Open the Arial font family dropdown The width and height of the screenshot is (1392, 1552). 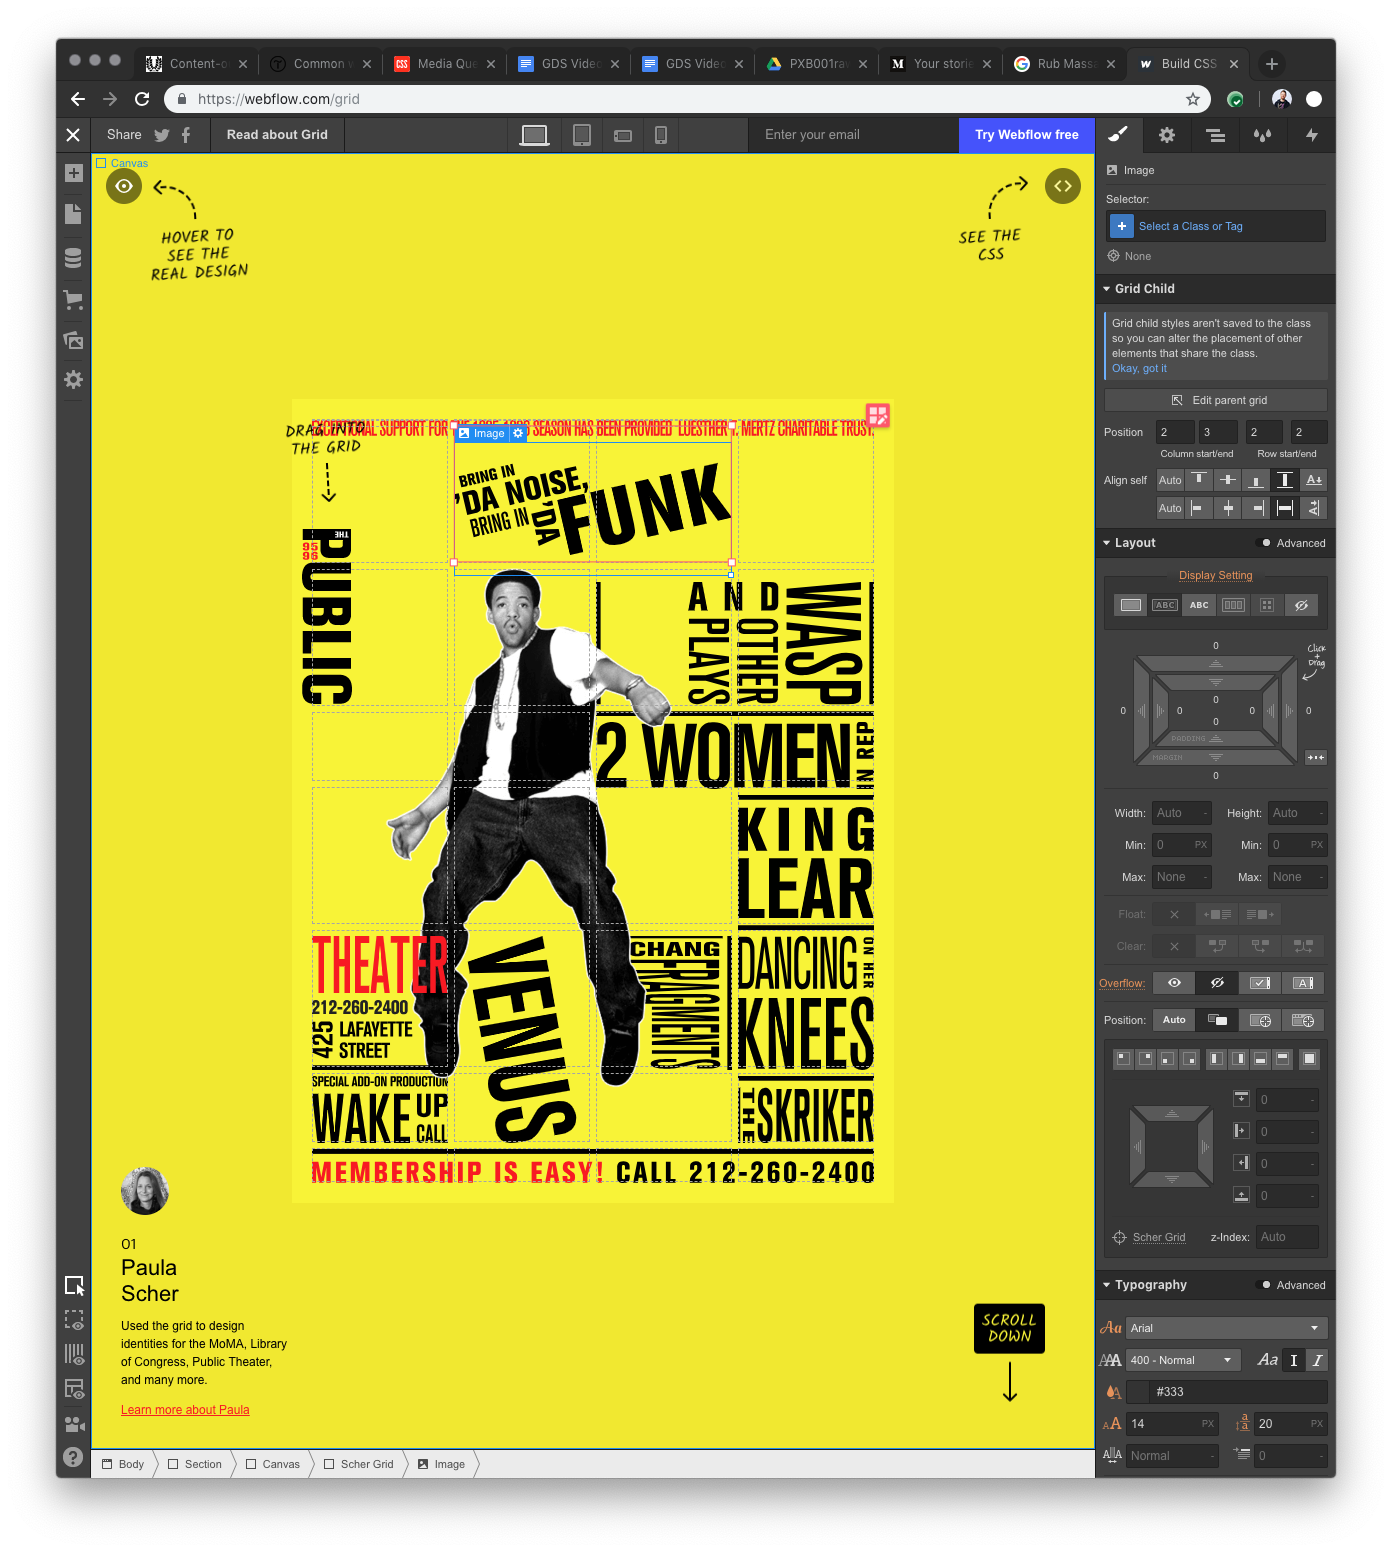[x=1227, y=1328]
